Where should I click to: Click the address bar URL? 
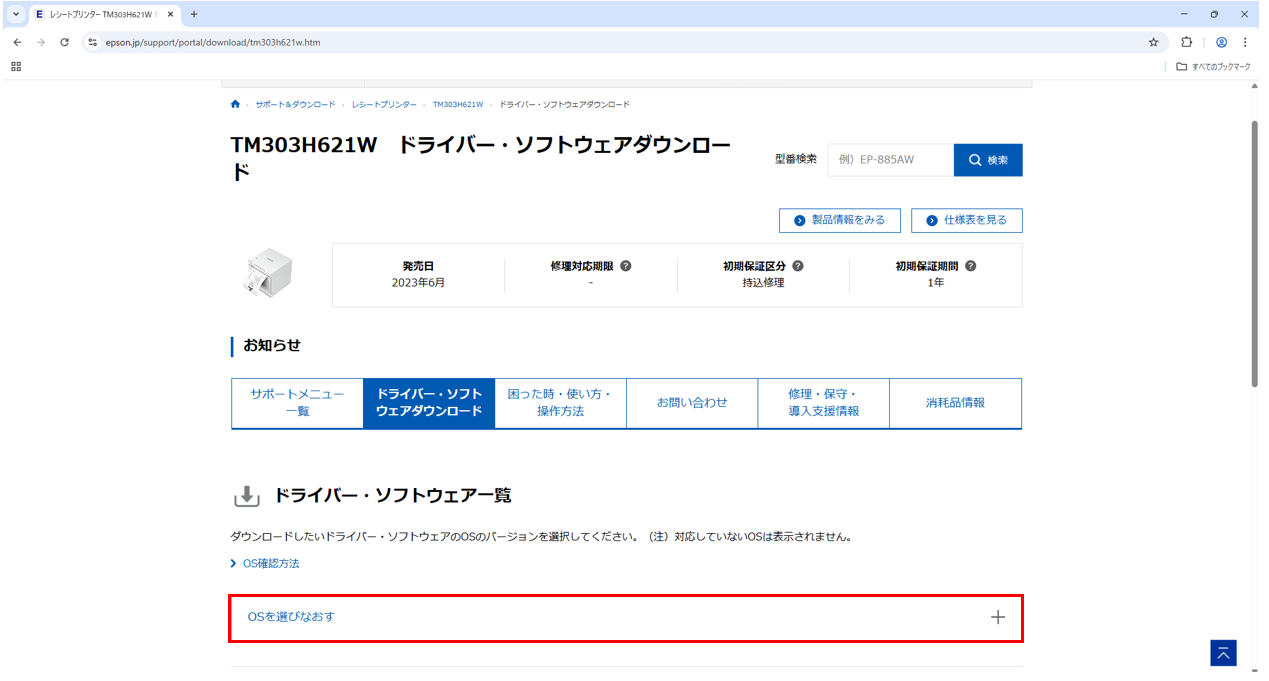[x=213, y=42]
